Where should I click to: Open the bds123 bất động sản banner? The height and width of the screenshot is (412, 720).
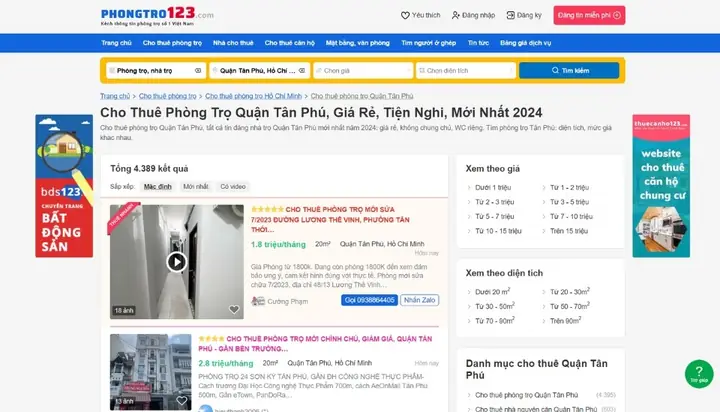[x=64, y=186]
